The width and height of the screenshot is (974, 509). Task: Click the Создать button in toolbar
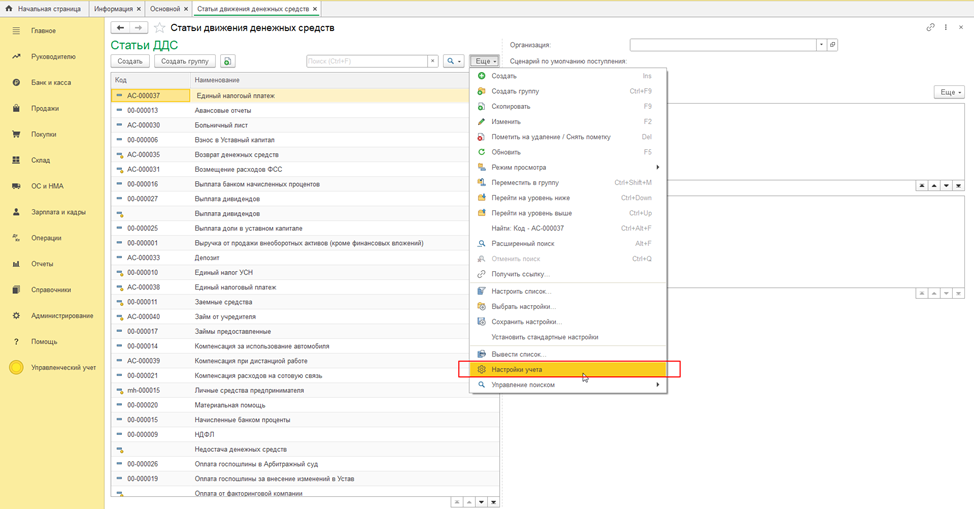point(130,62)
